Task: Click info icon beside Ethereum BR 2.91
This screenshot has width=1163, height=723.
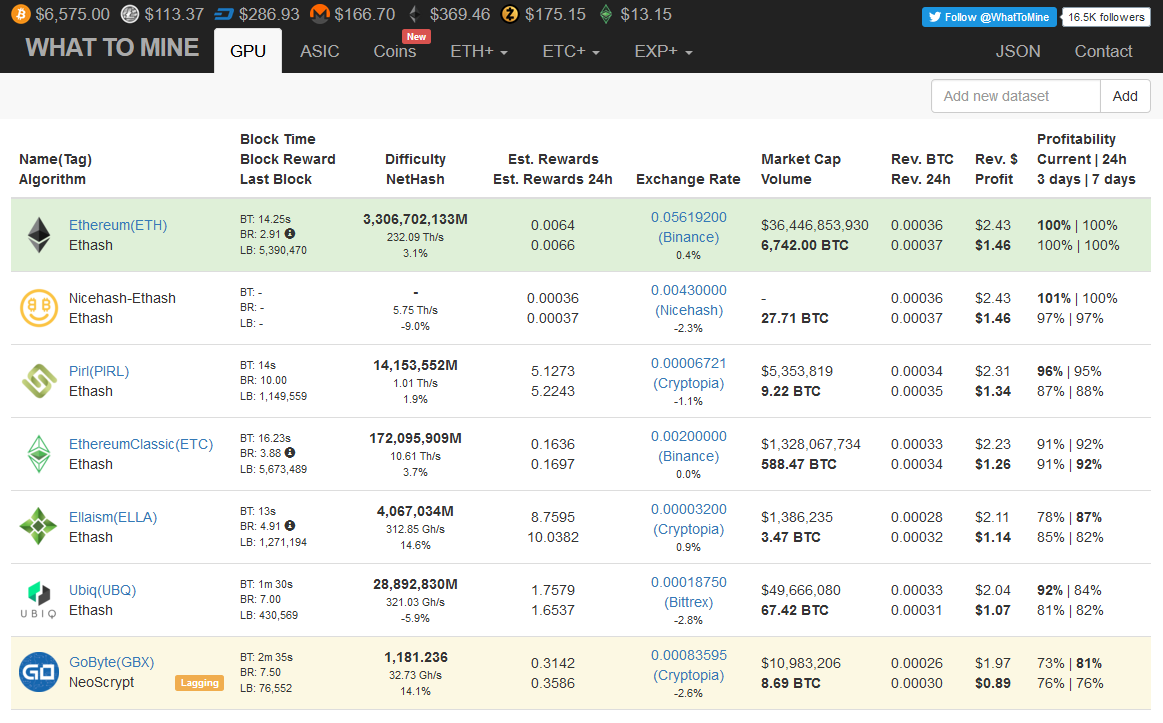Action: (290, 234)
